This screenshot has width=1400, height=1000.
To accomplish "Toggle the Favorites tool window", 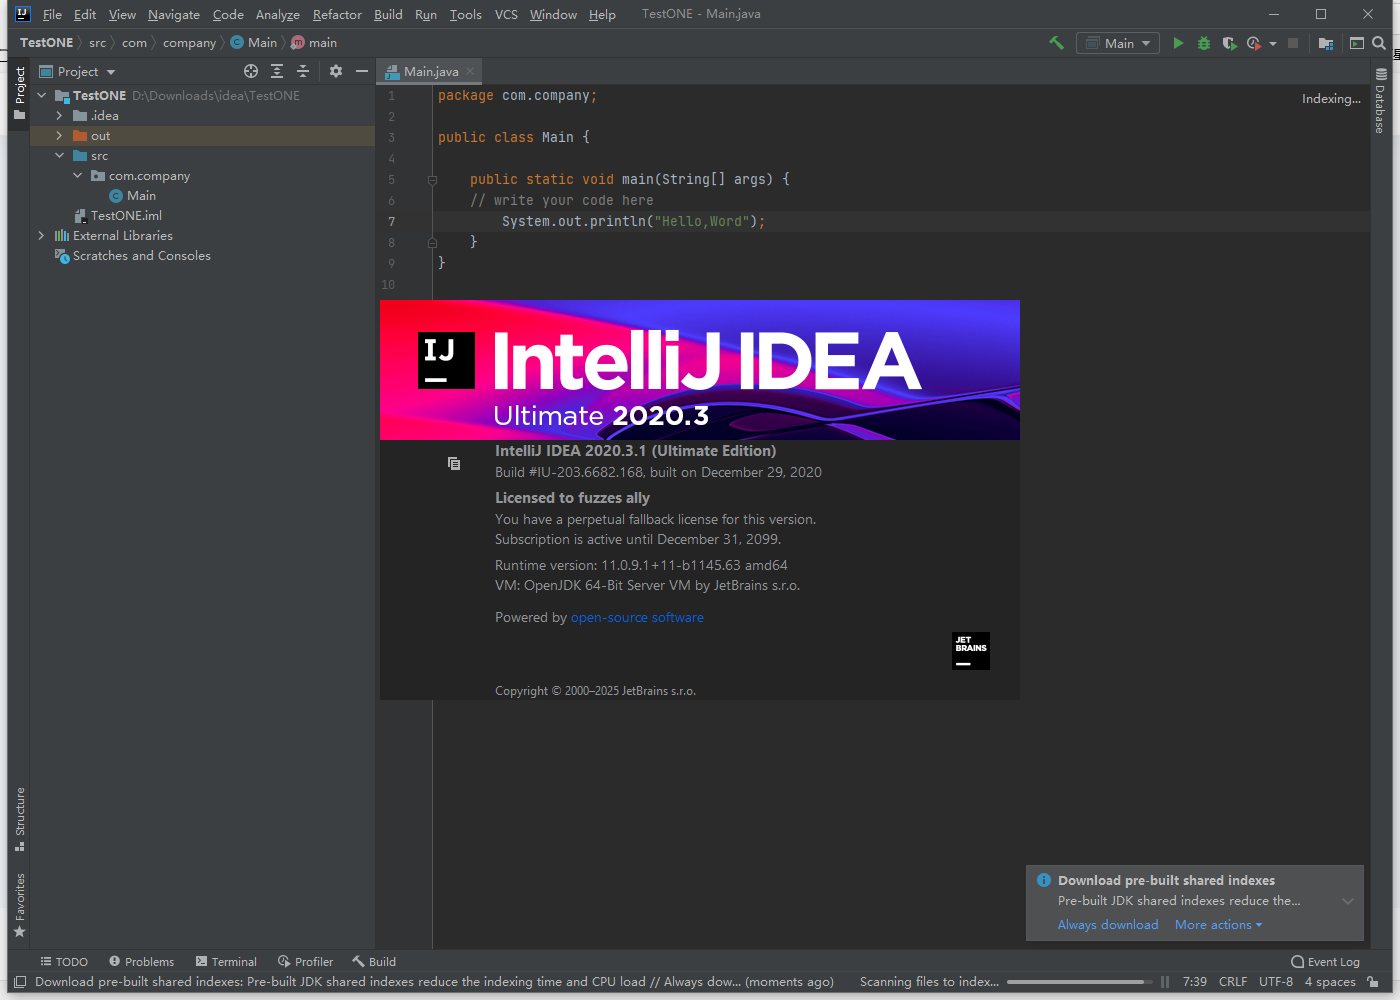I will [19, 905].
